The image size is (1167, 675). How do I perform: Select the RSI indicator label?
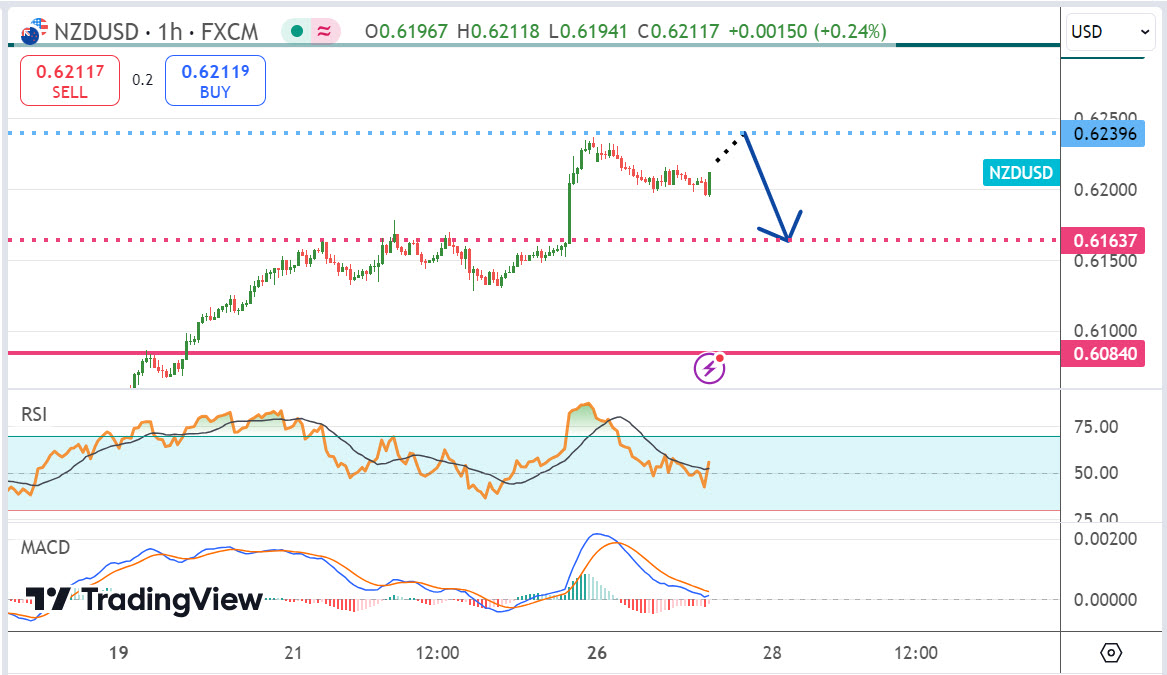(35, 414)
